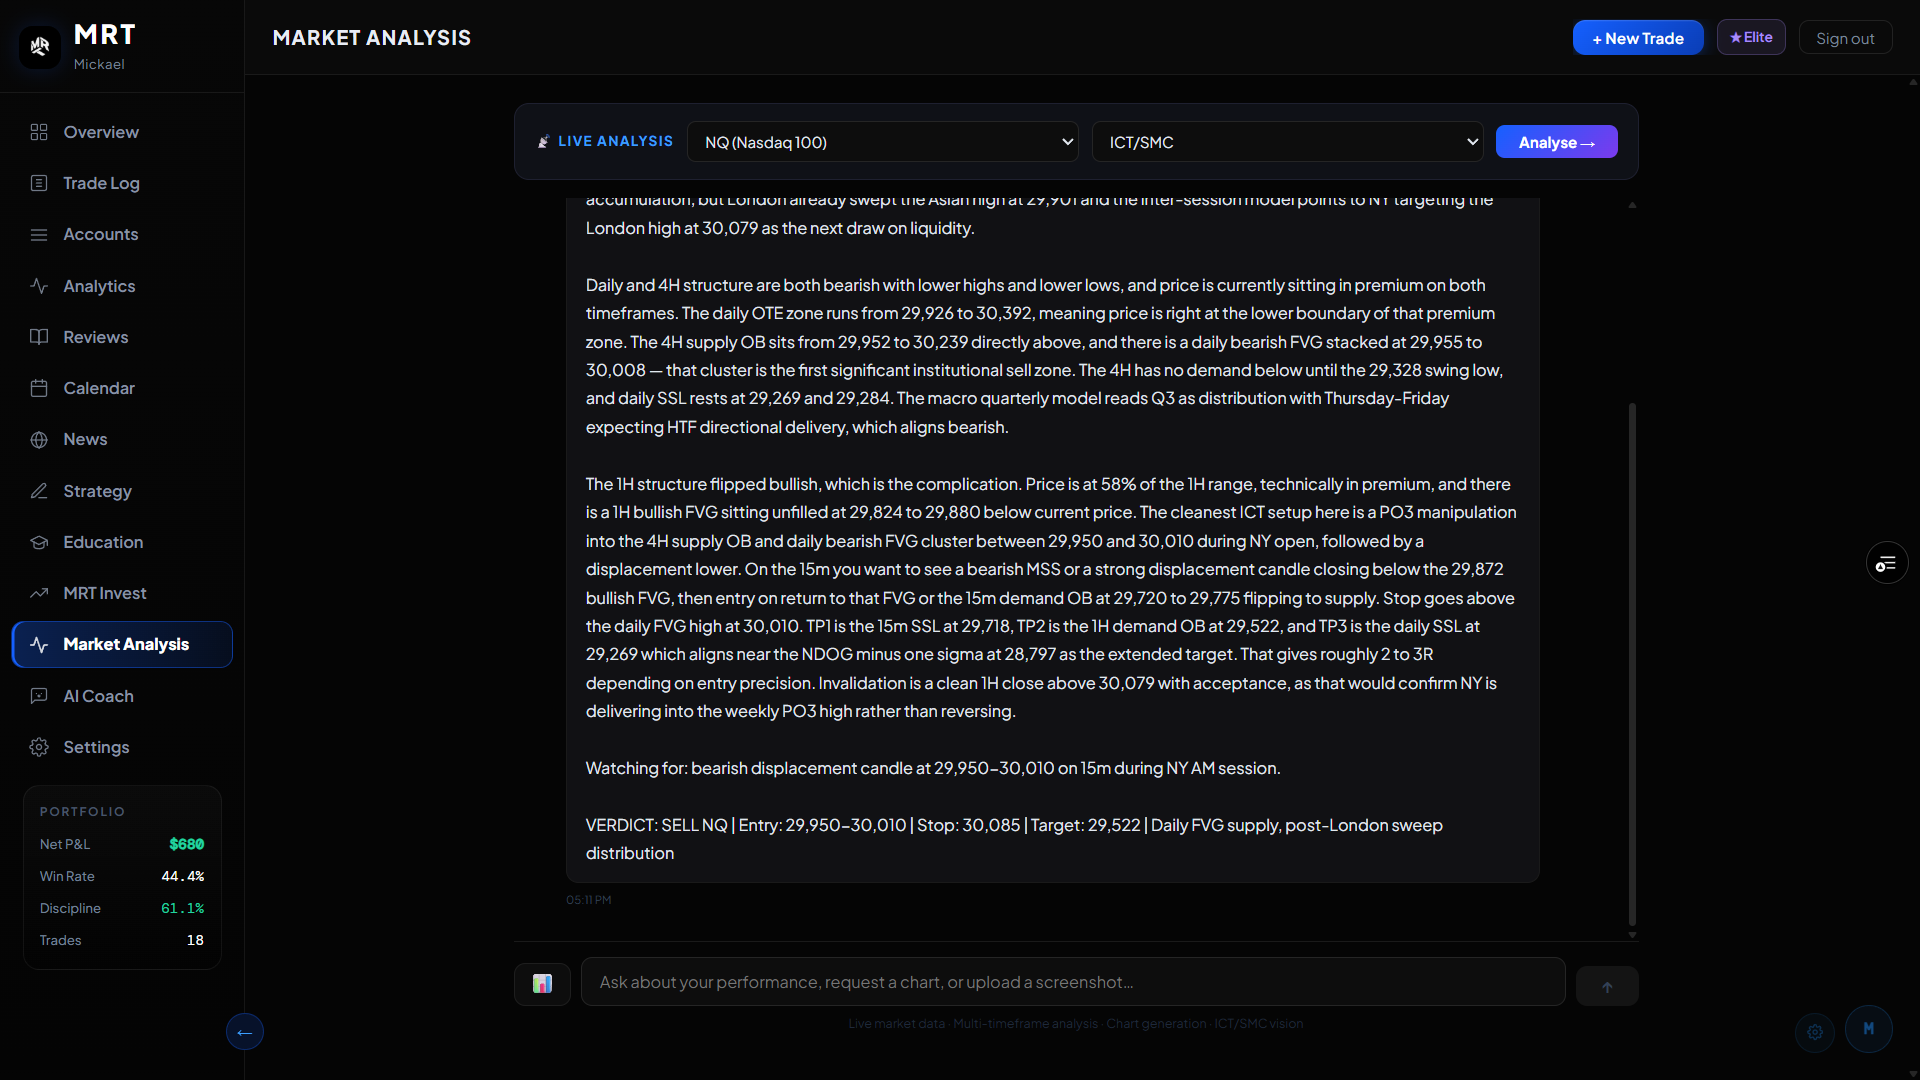This screenshot has height=1080, width=1920.
Task: Click the analysis panel vertical scrollbar
Action: (x=1632, y=665)
